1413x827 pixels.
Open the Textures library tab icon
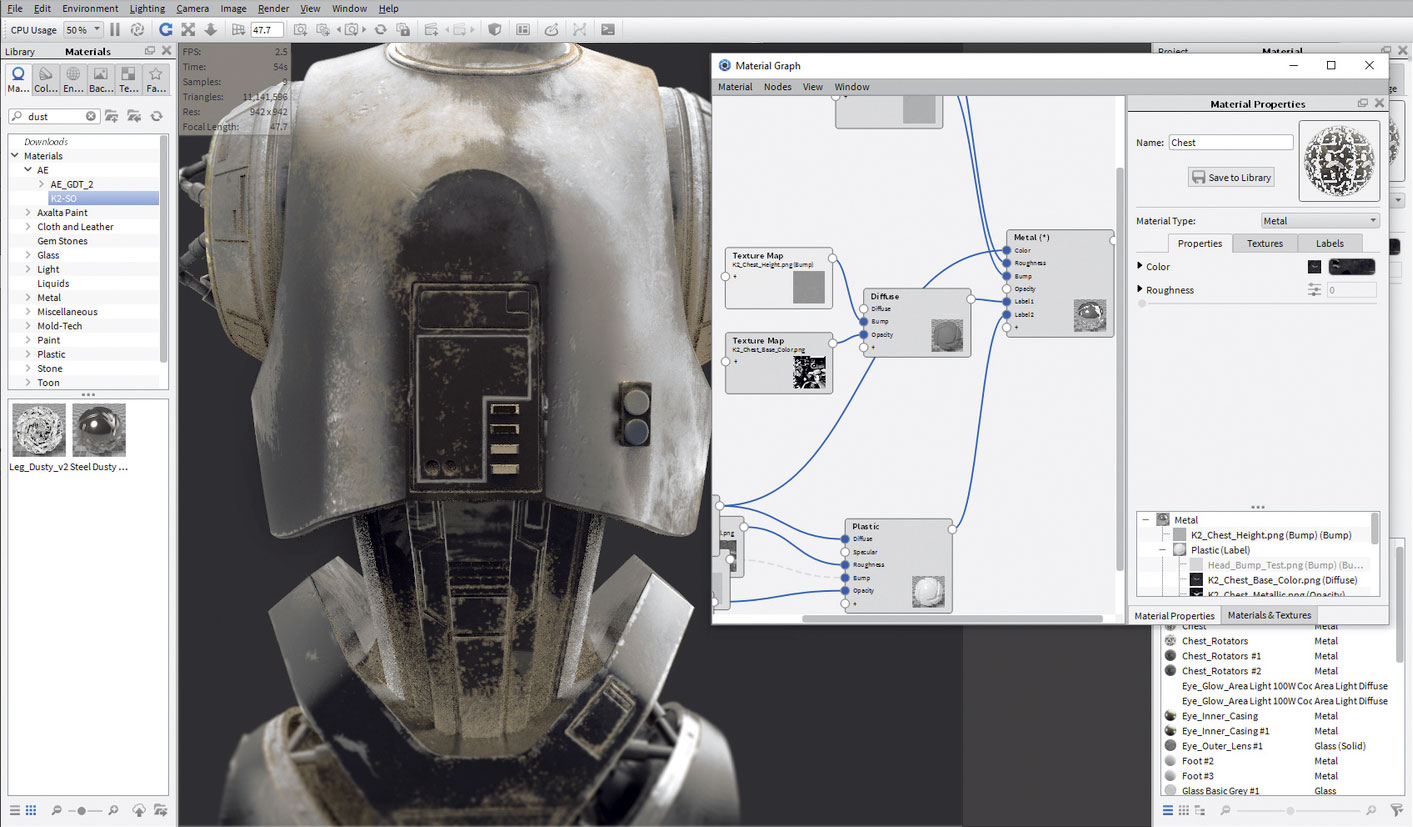(x=128, y=78)
